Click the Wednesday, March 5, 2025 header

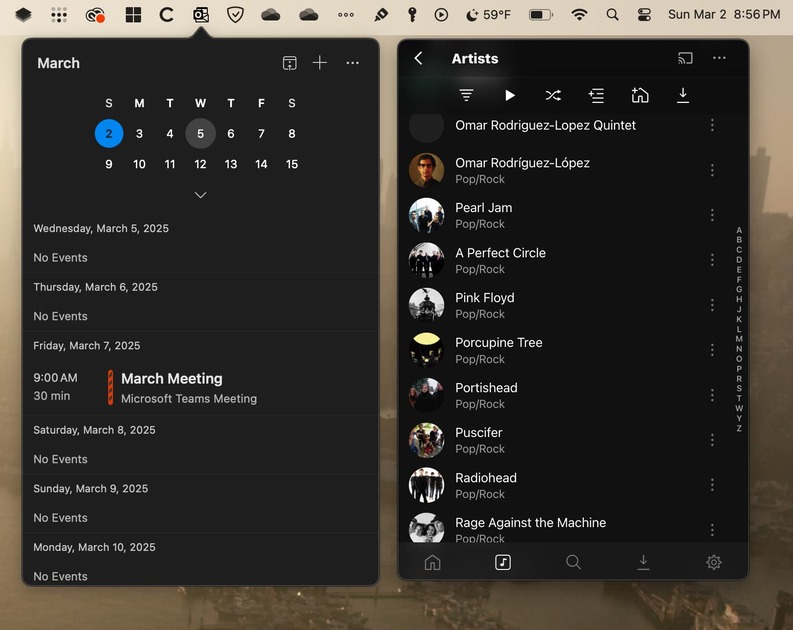point(101,229)
